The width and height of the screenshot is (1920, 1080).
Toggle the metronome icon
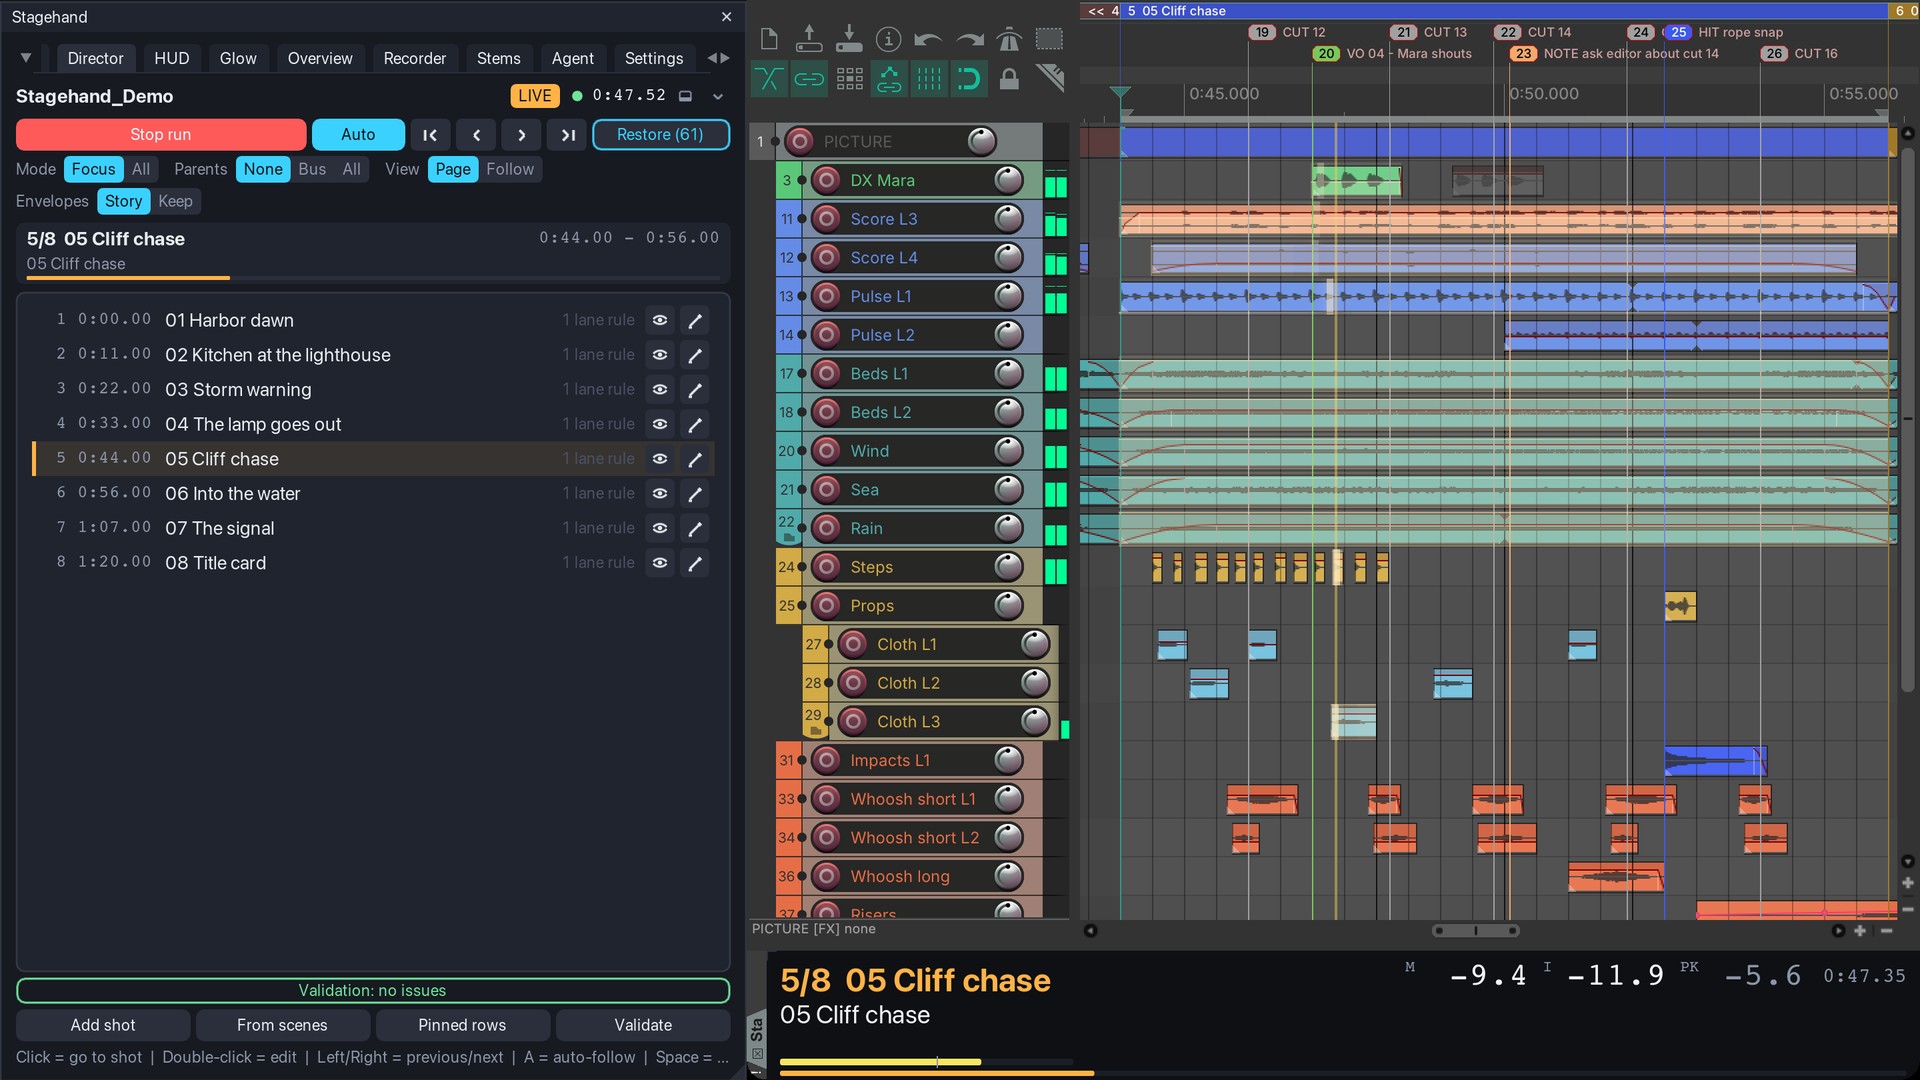tap(1009, 39)
